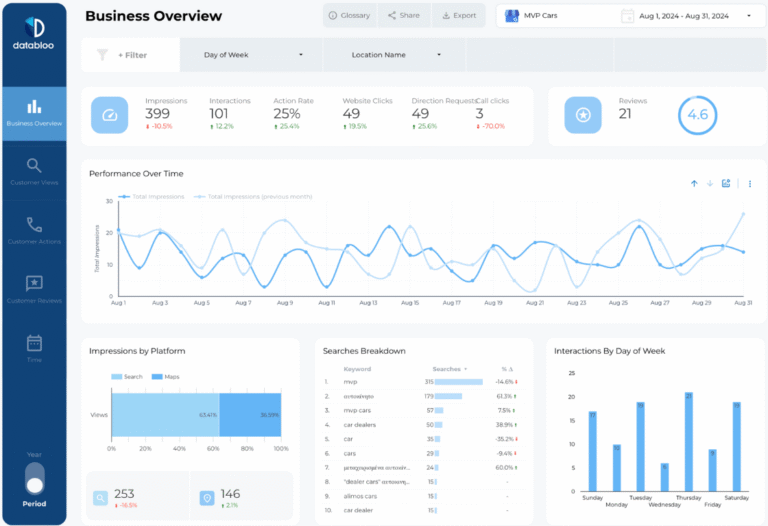Open the chart three-dot more menu
Viewport: 768px width, 526px height.
750,184
